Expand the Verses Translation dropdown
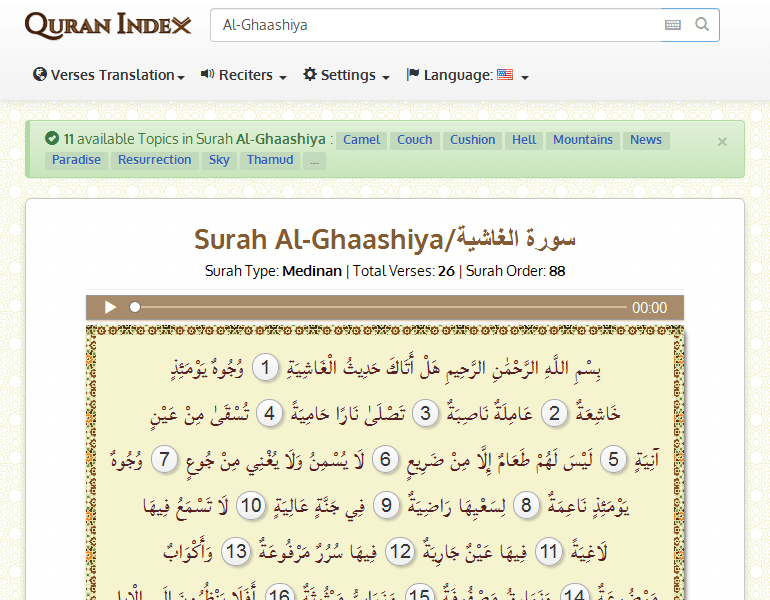 pos(109,75)
